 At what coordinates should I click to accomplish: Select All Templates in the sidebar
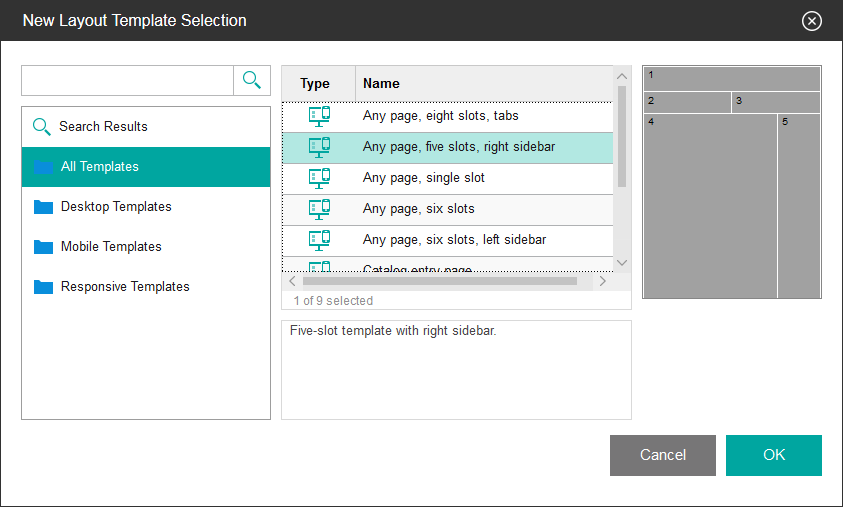click(x=100, y=167)
